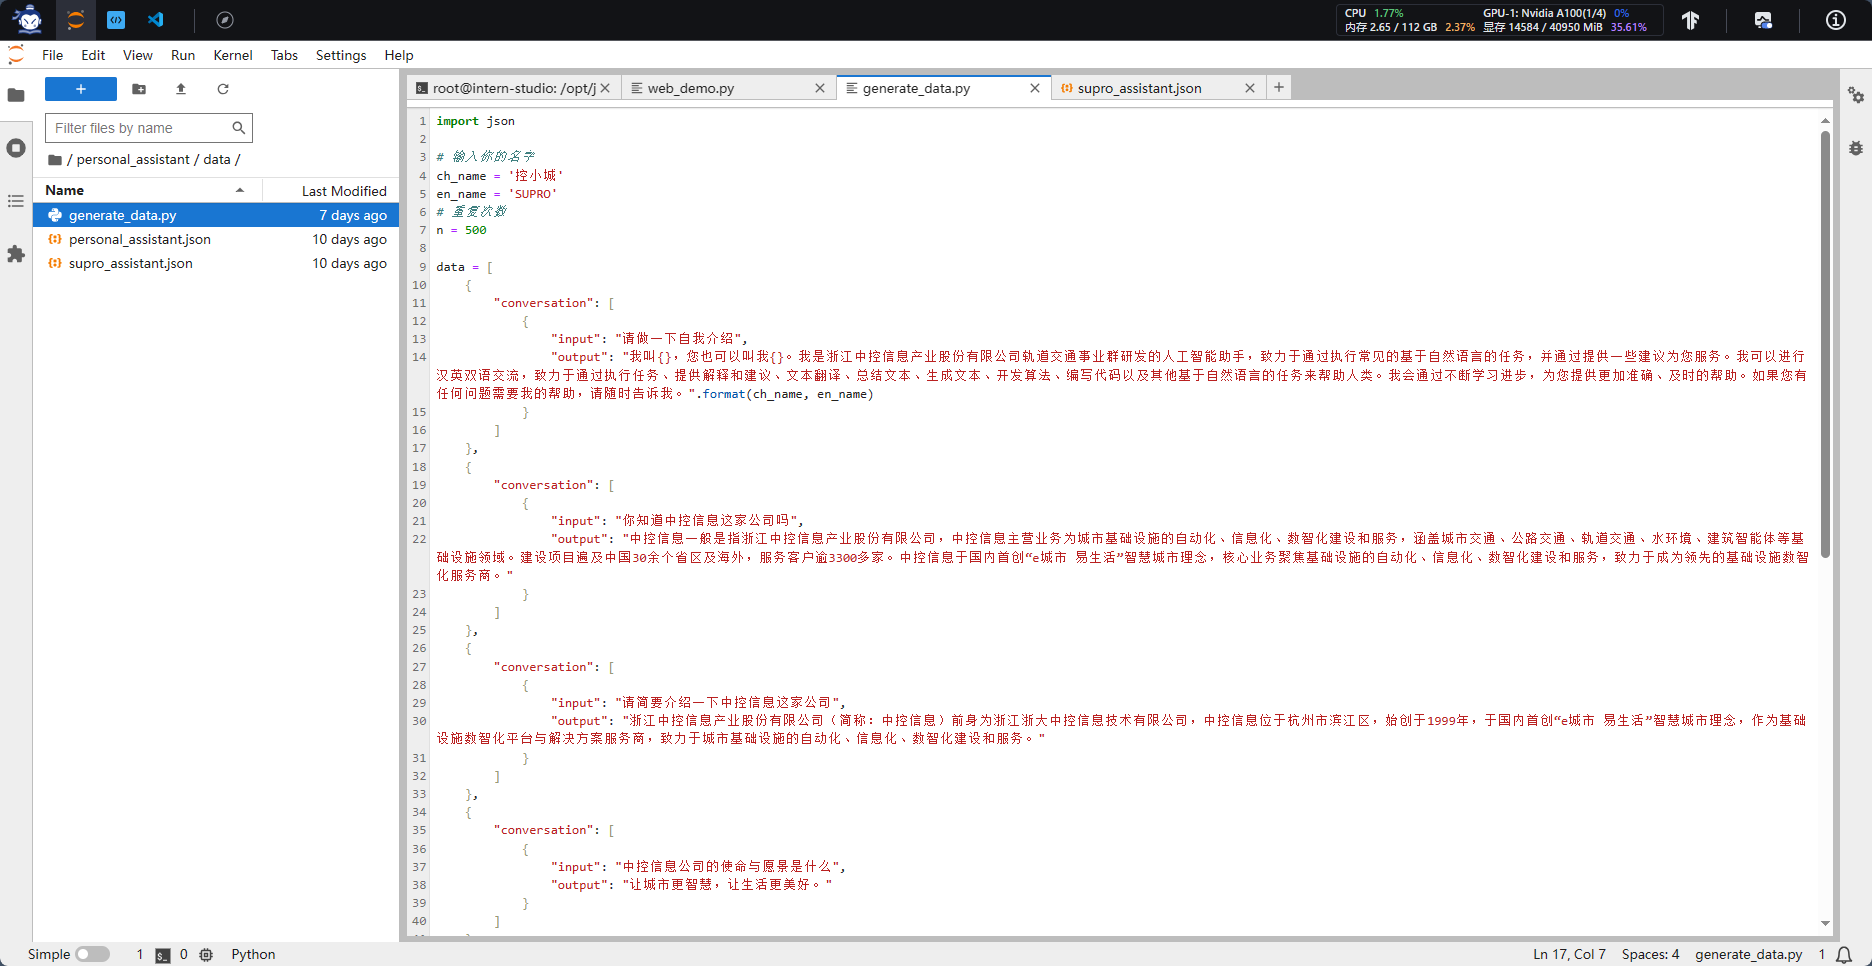Show Running Terminals and Kernels panel
The image size is (1872, 966).
coord(16,148)
